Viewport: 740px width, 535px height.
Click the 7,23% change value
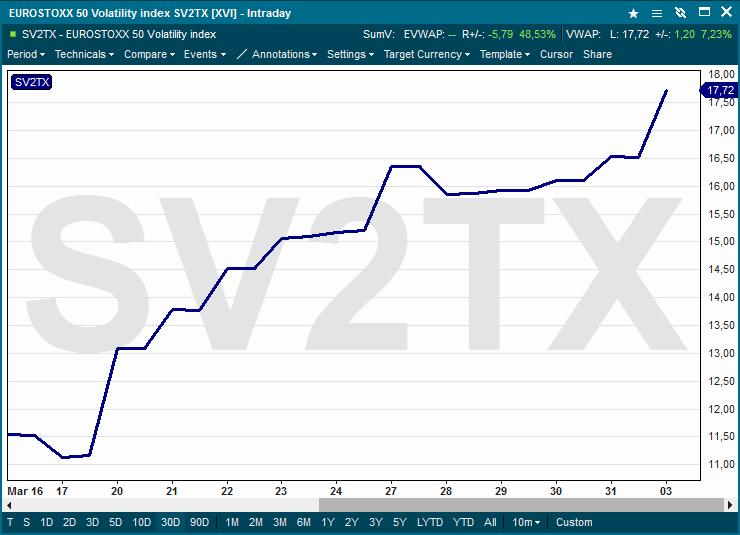716,34
